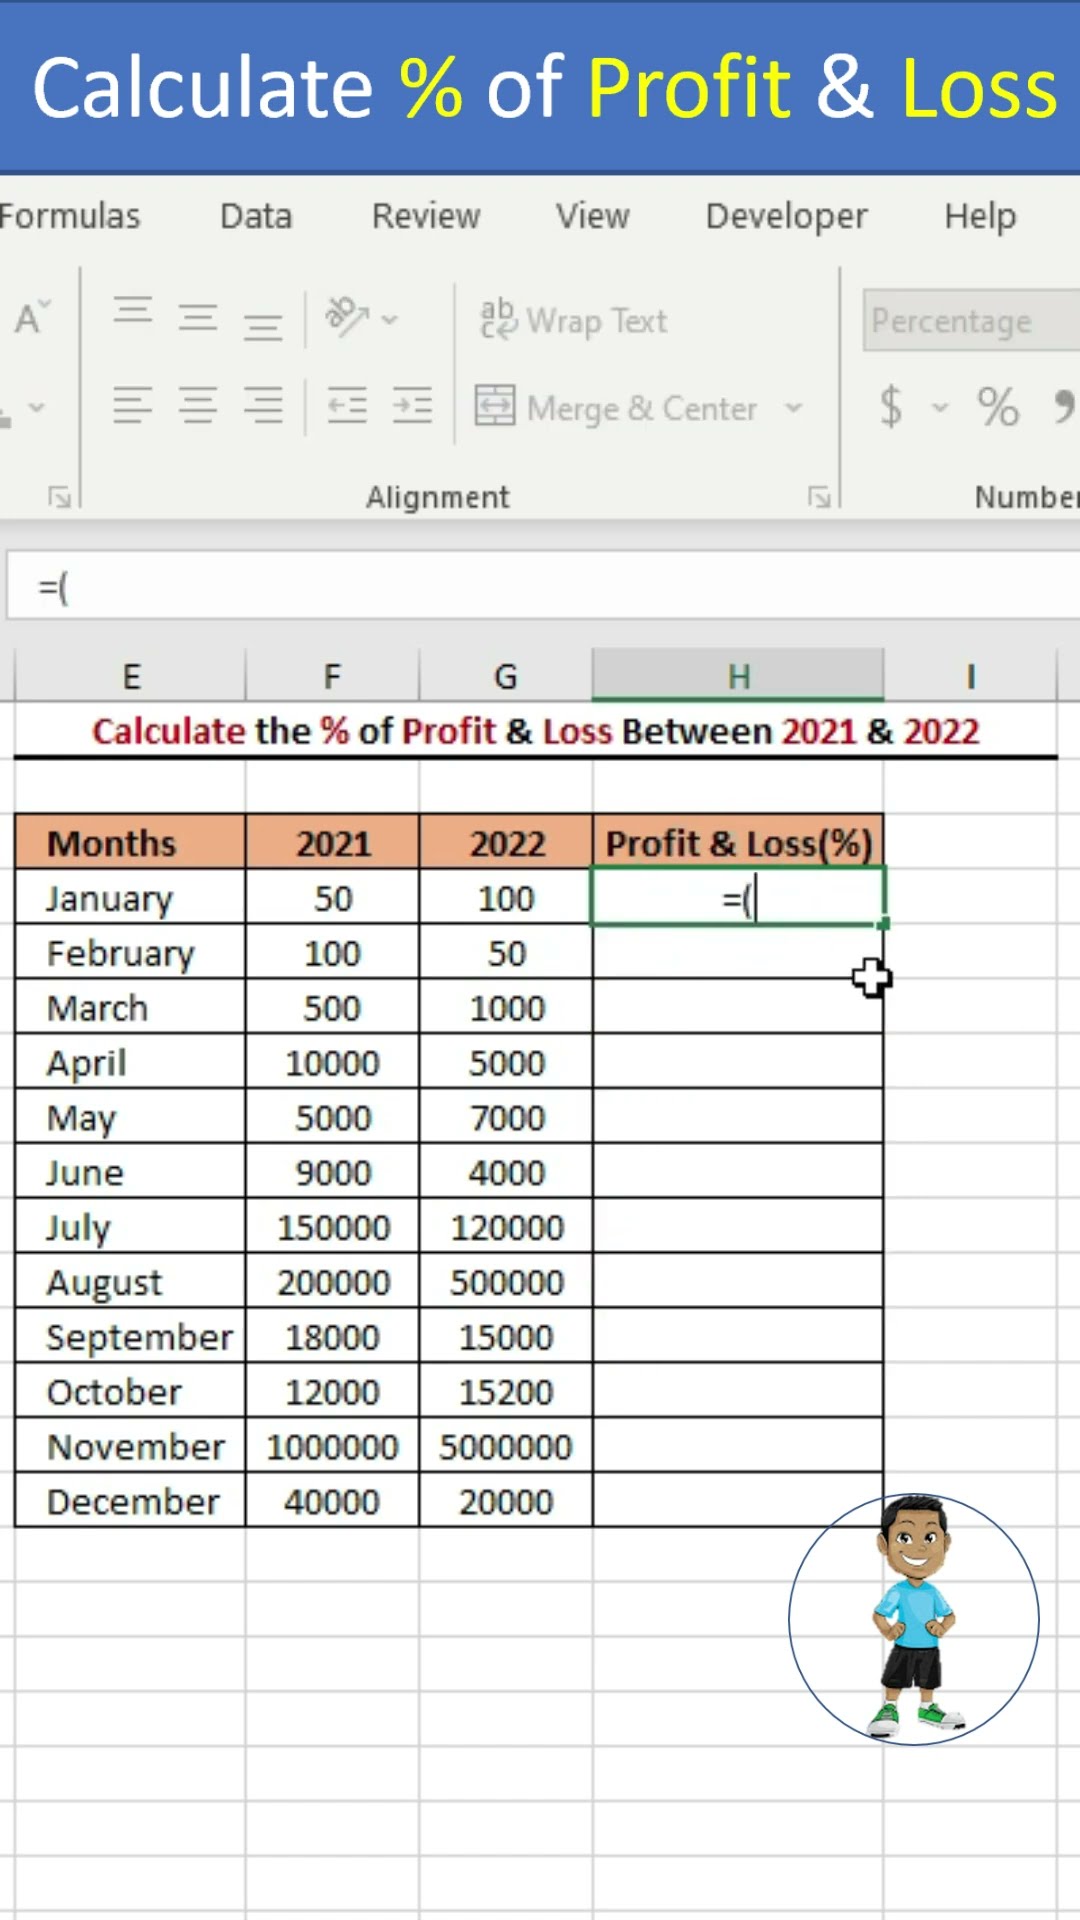Select column E header
Screen dimensions: 1080x1920
point(130,676)
